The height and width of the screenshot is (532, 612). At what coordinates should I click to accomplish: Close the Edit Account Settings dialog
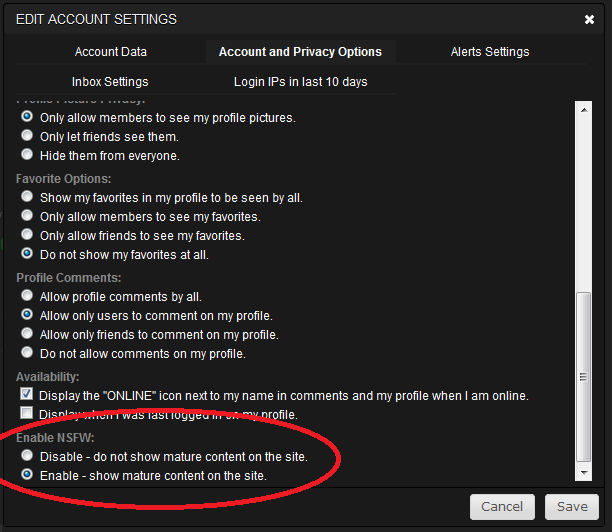(589, 19)
